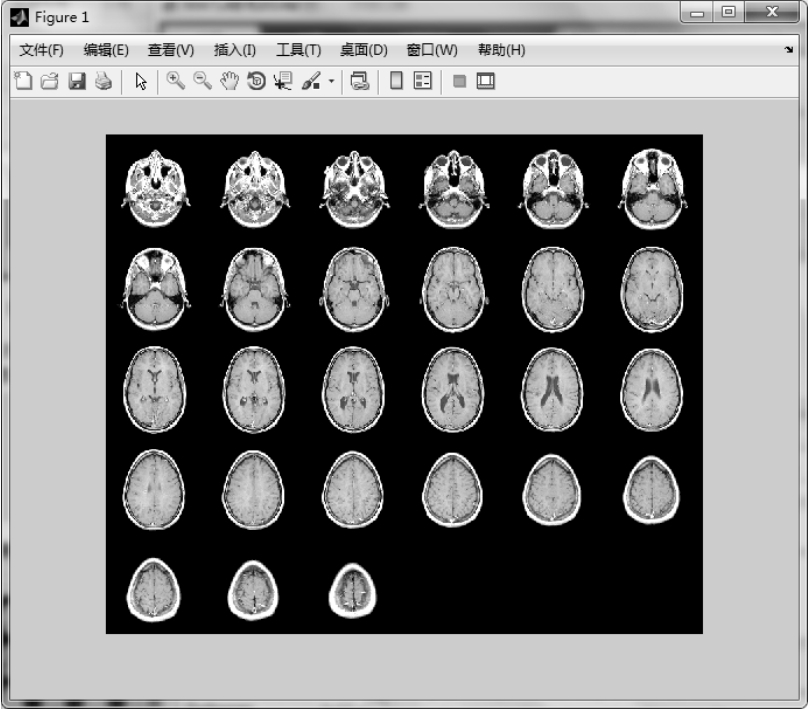Select the Pan hand tool

point(229,81)
